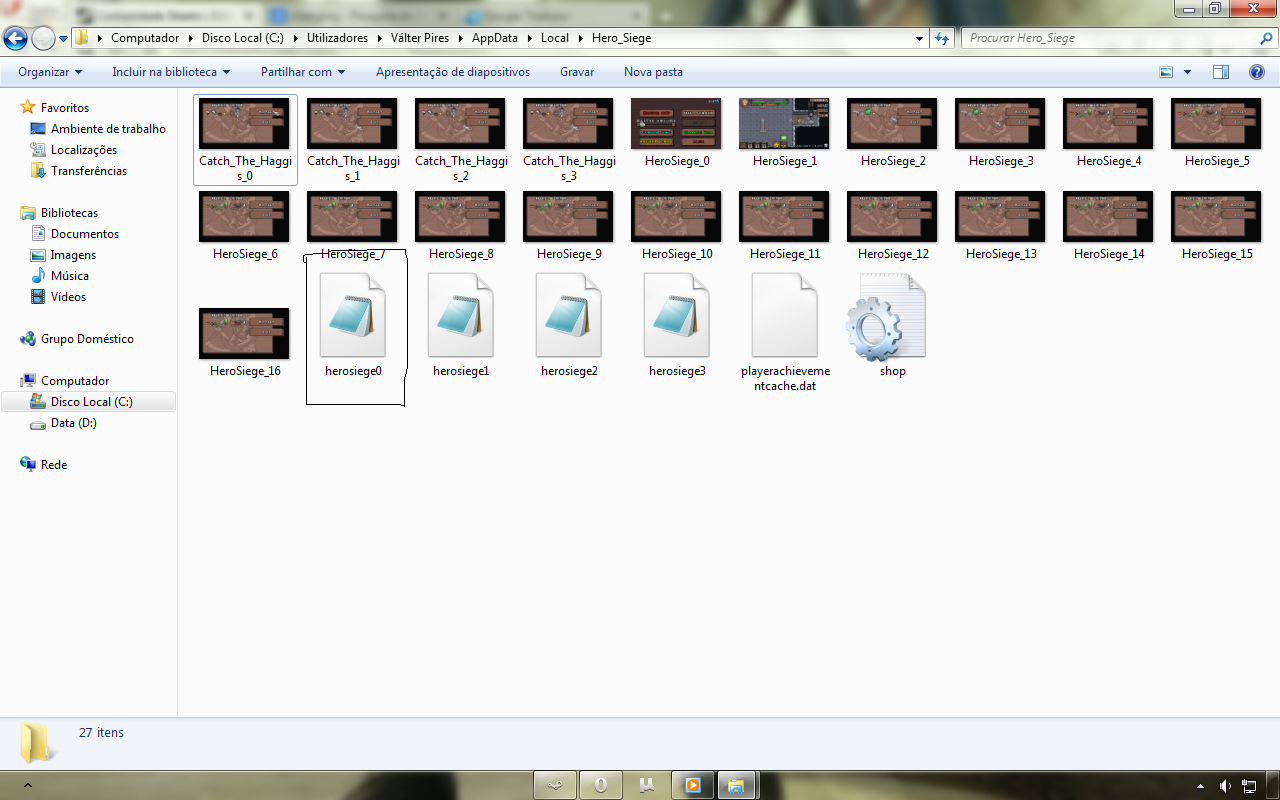Screen dimensions: 1280x800
Task: Select the herosiege1 text file
Action: tap(461, 316)
